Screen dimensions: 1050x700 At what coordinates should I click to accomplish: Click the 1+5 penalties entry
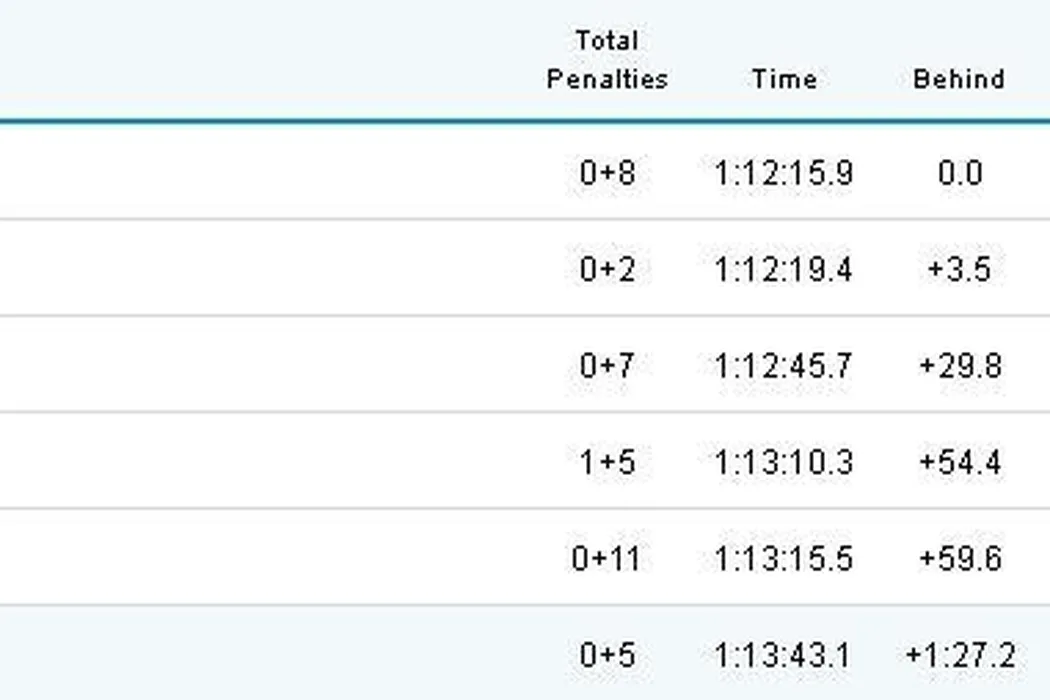point(606,462)
